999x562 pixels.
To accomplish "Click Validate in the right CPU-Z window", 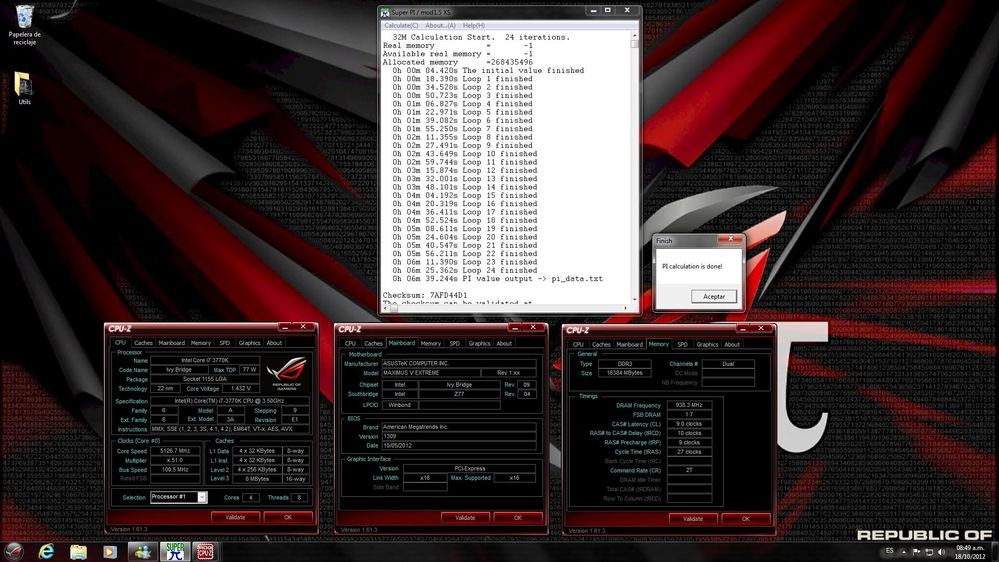I will (693, 519).
